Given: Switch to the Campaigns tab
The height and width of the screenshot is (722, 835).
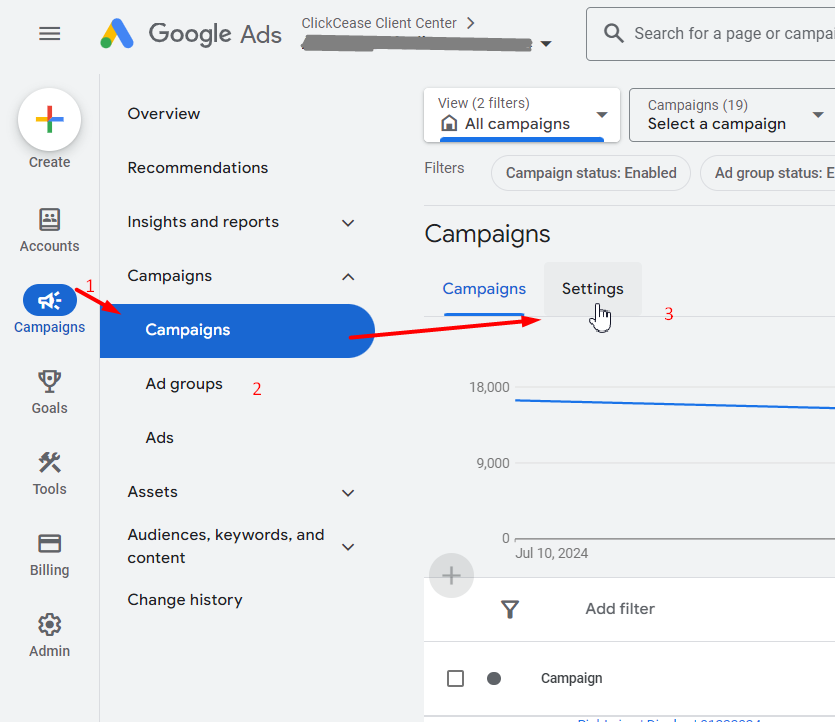Looking at the screenshot, I should click(484, 289).
